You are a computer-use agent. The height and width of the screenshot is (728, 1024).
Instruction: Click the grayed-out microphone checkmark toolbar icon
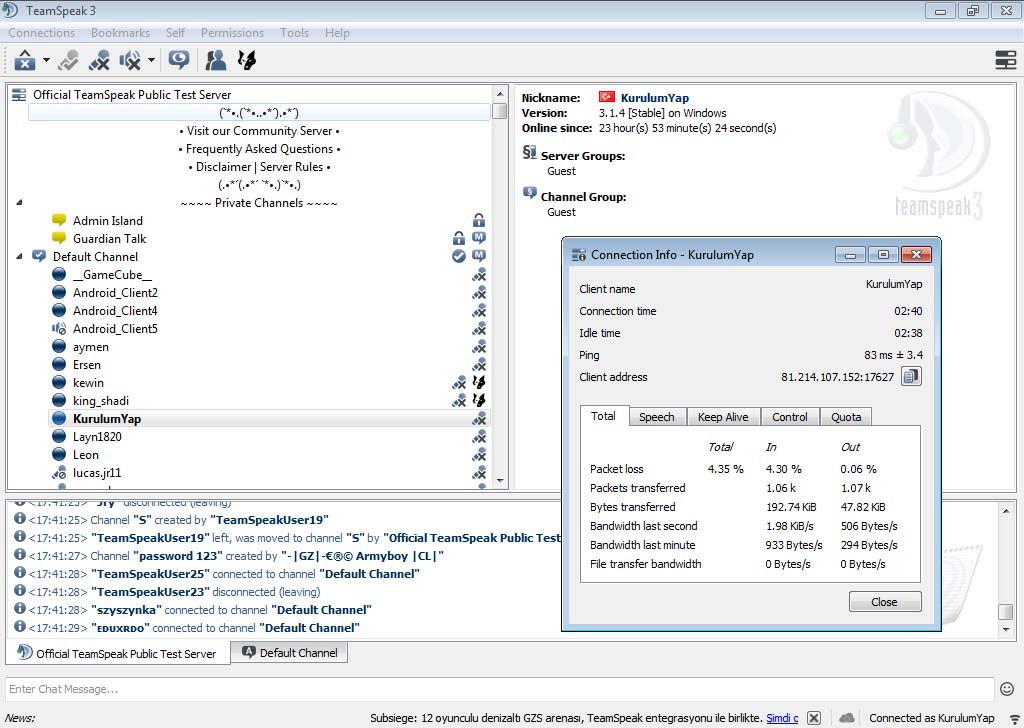click(68, 60)
